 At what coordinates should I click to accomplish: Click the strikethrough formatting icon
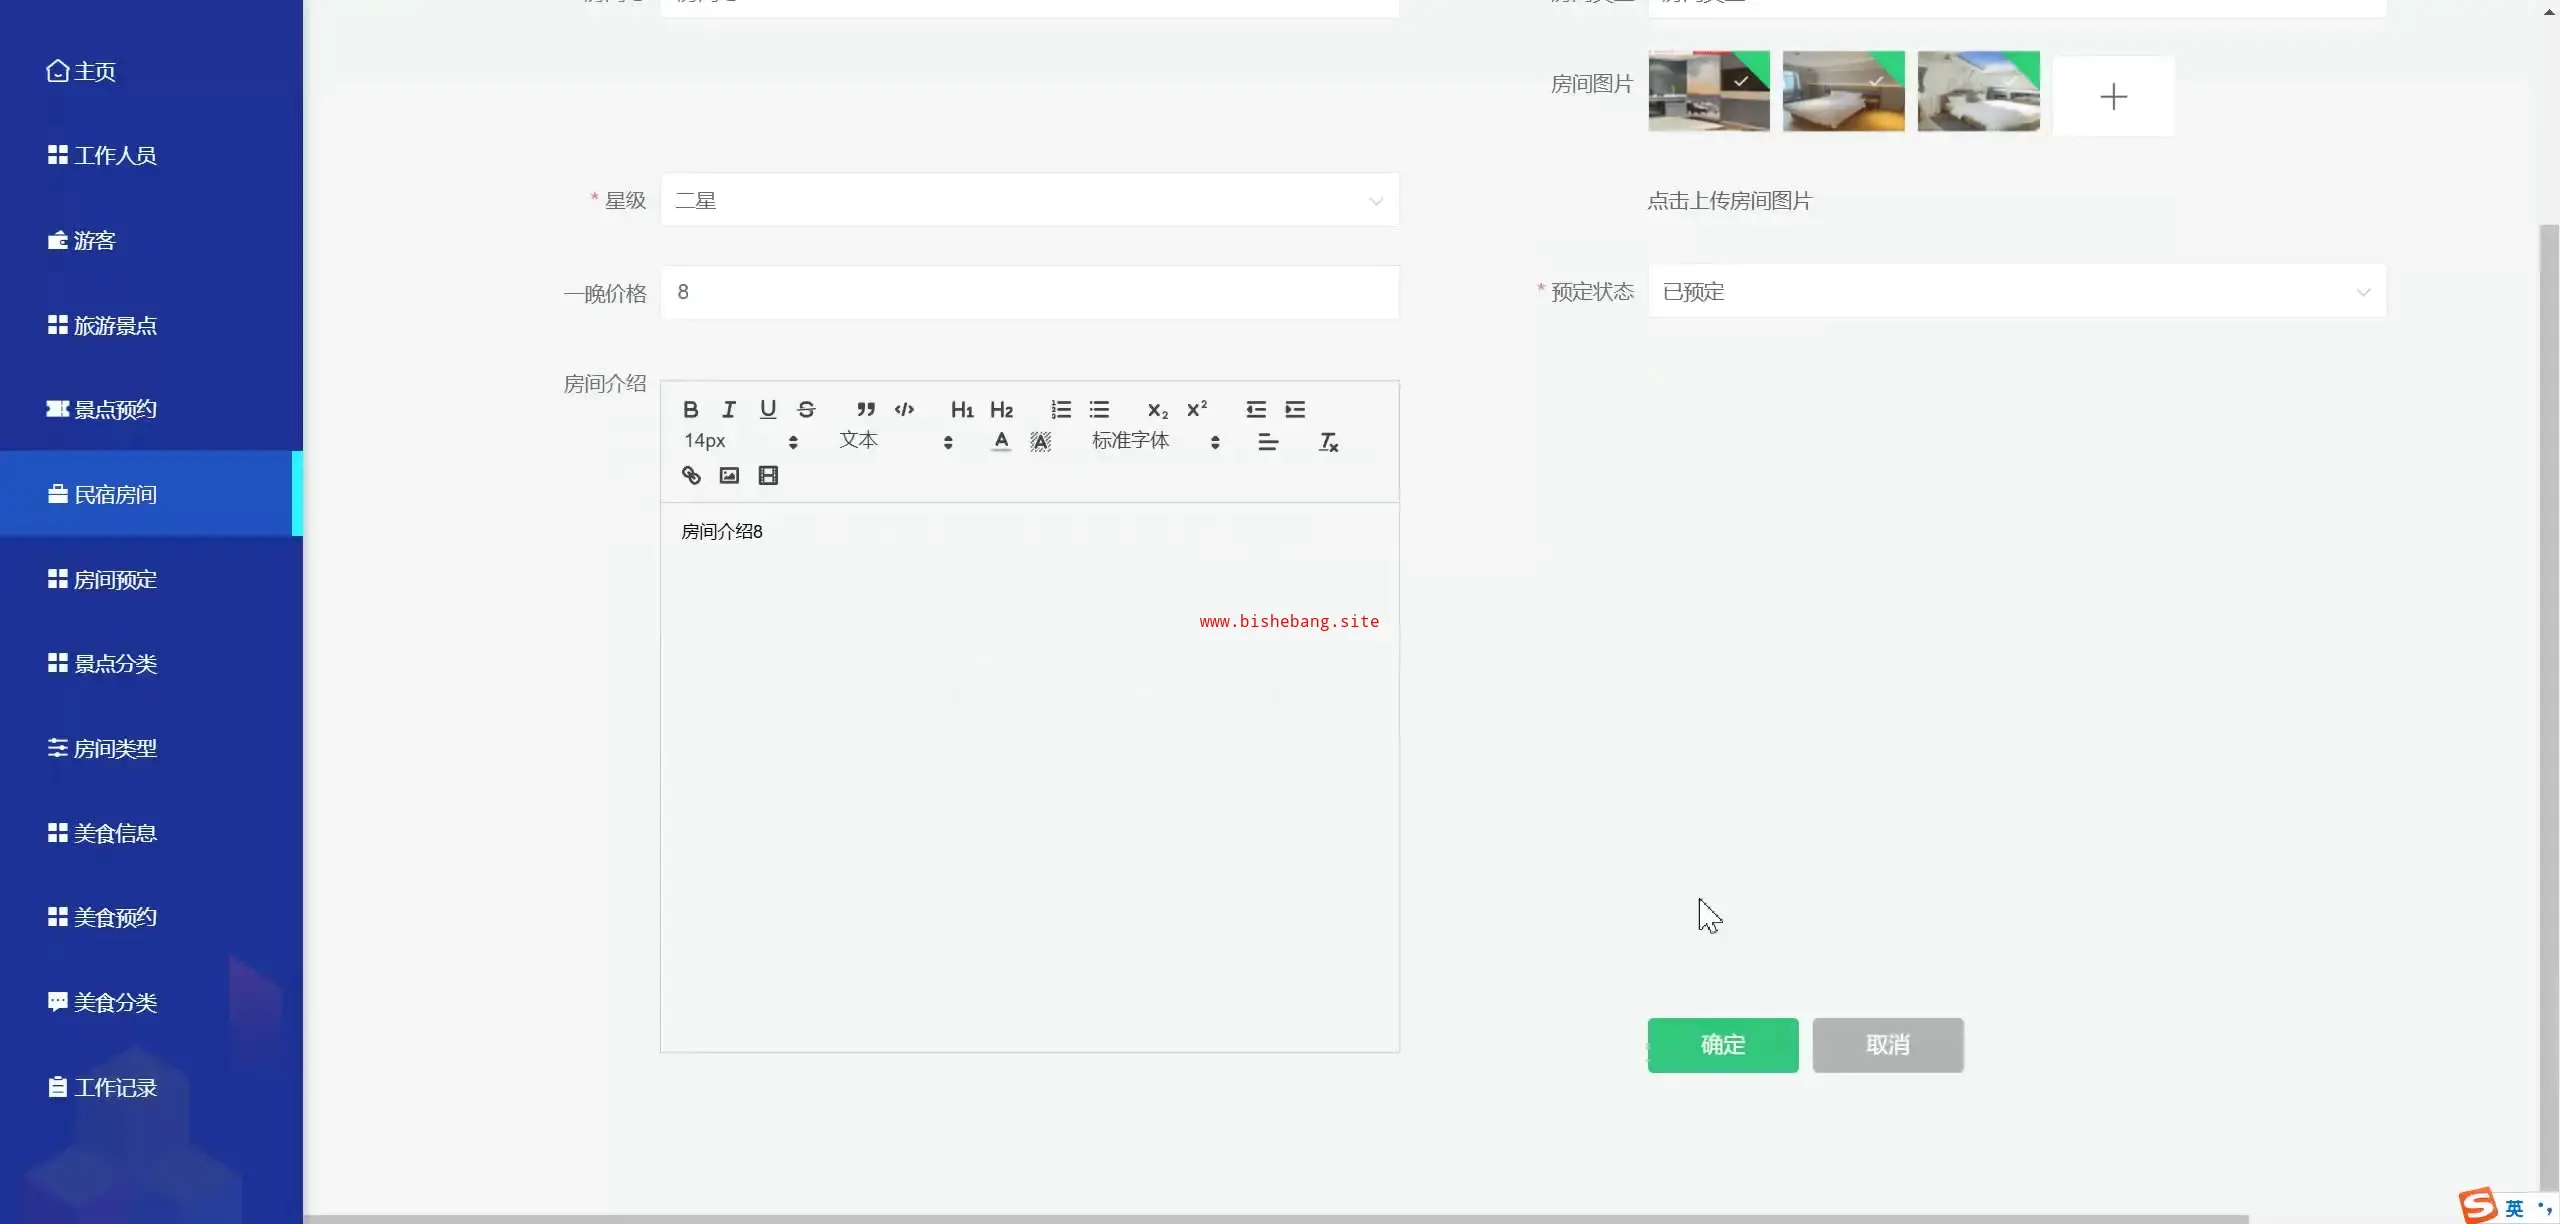(x=806, y=409)
